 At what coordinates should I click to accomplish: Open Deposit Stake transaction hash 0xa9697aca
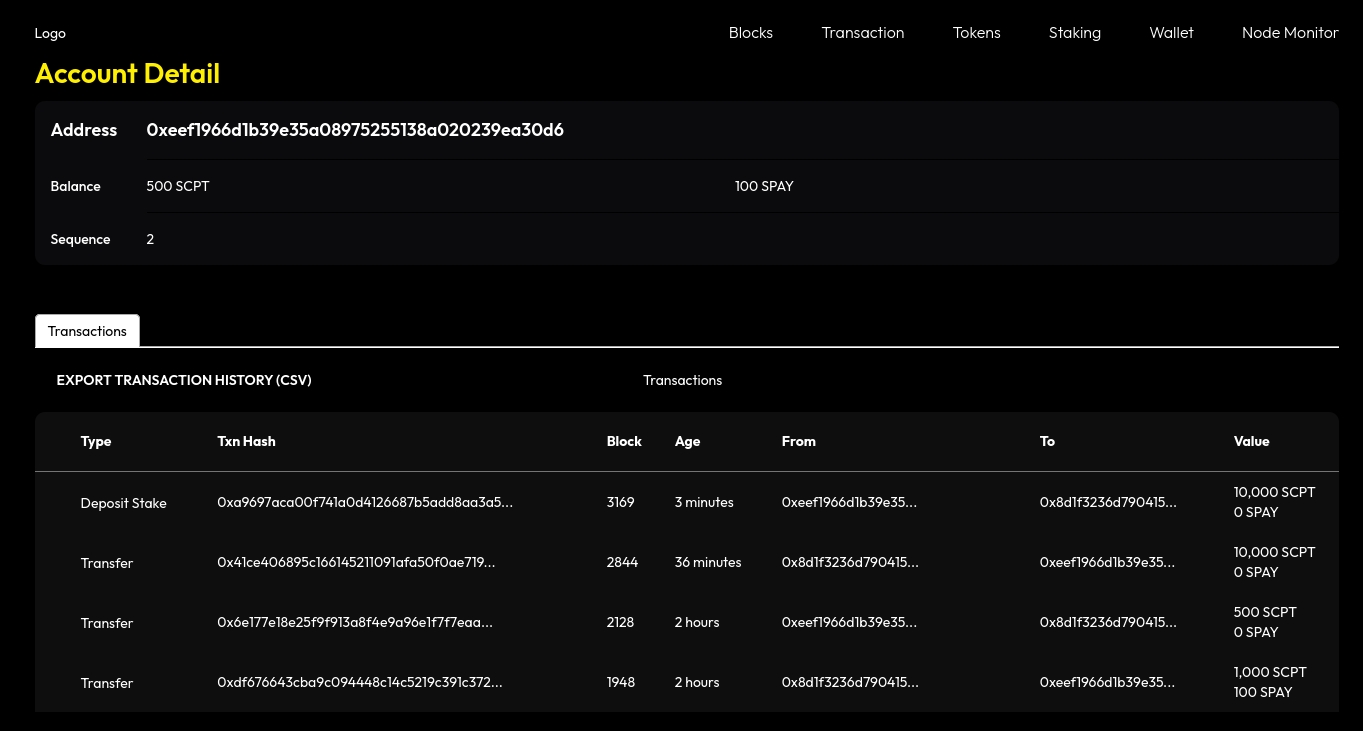coord(365,502)
